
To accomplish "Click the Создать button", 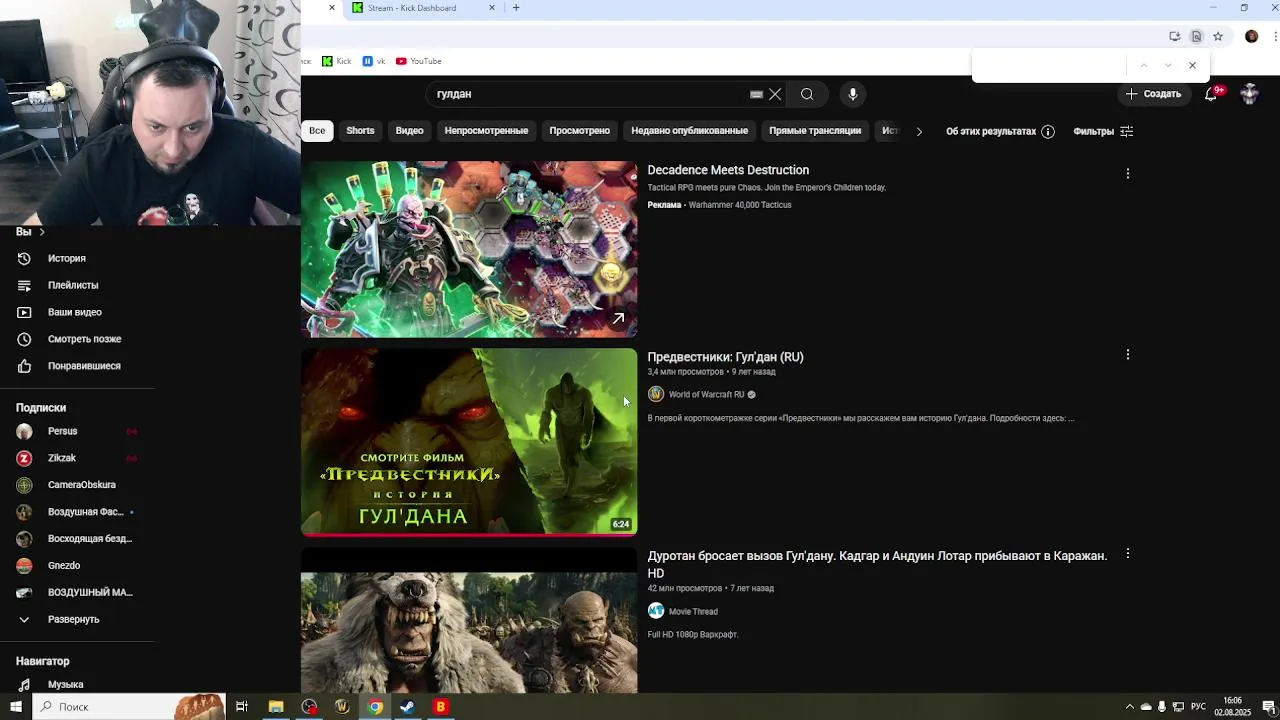I will (1153, 94).
